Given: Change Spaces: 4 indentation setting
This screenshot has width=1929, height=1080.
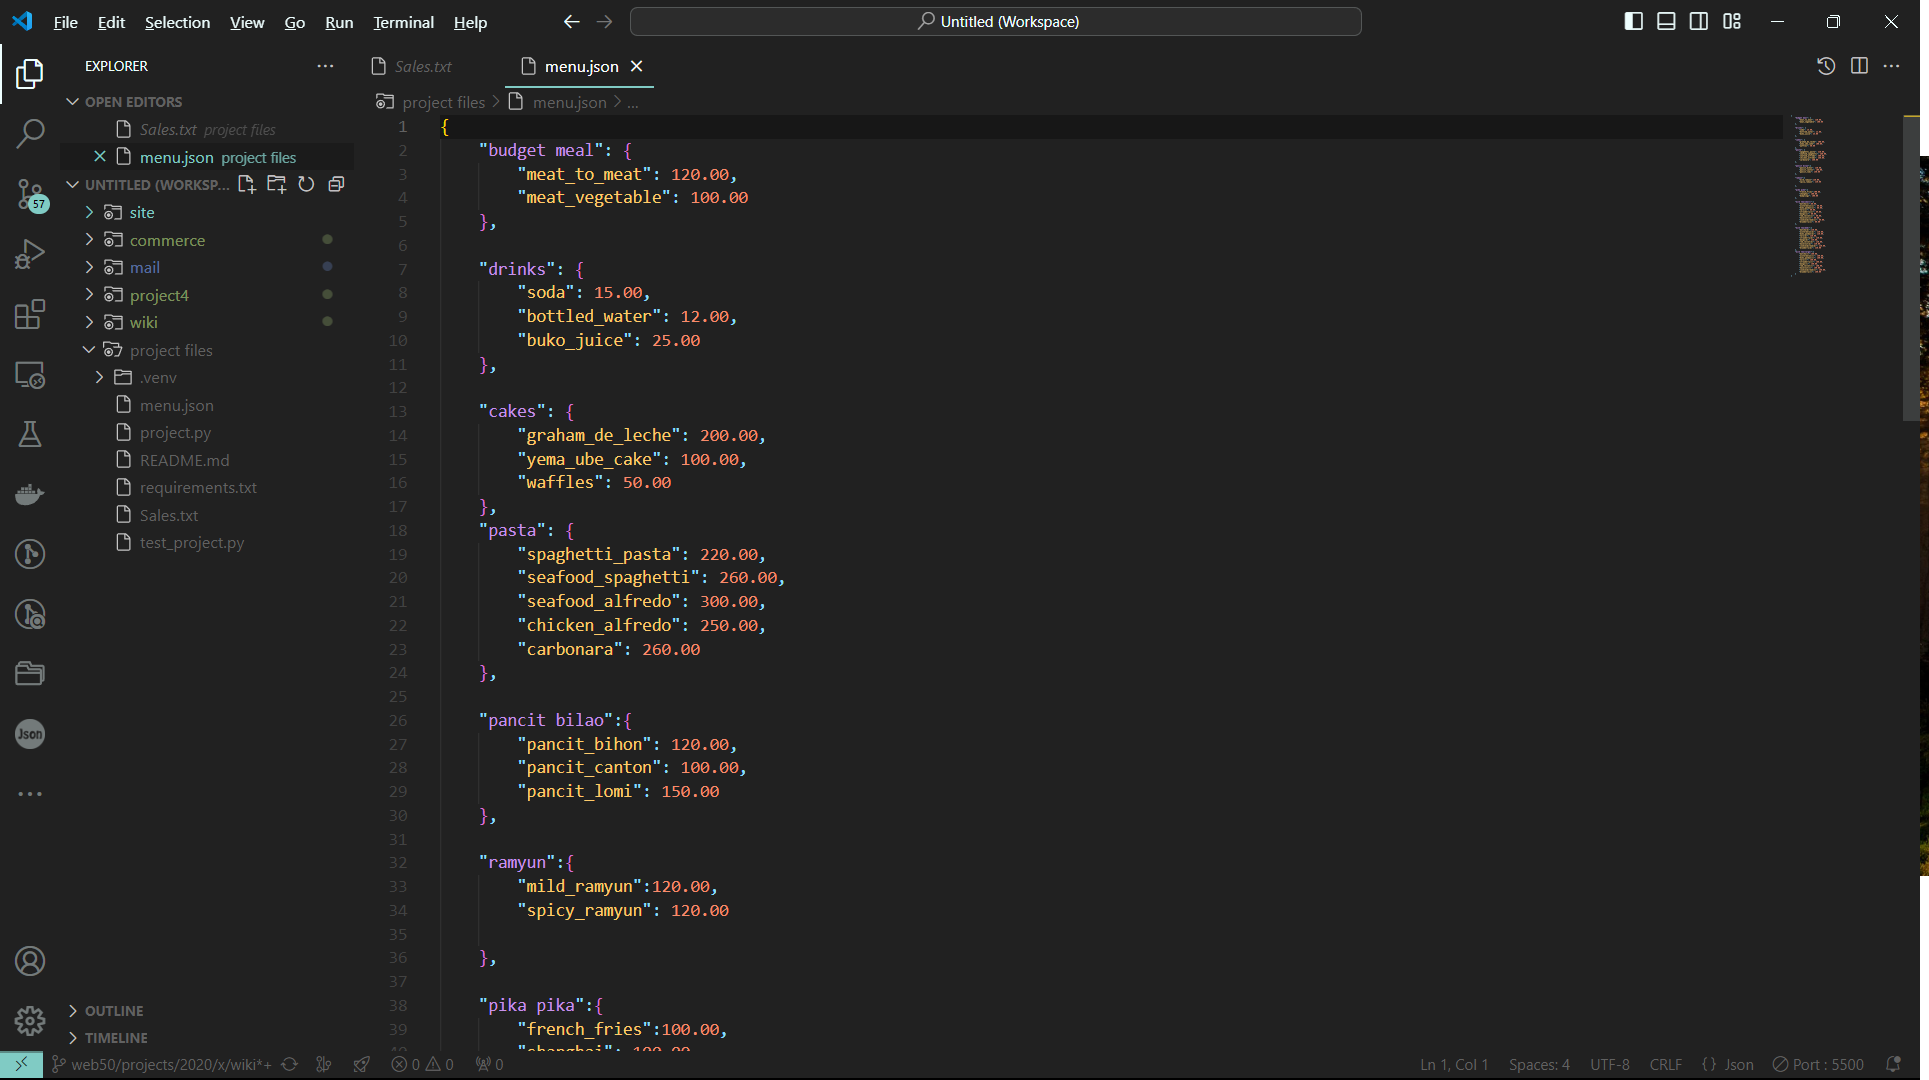Looking at the screenshot, I should click(x=1539, y=1065).
